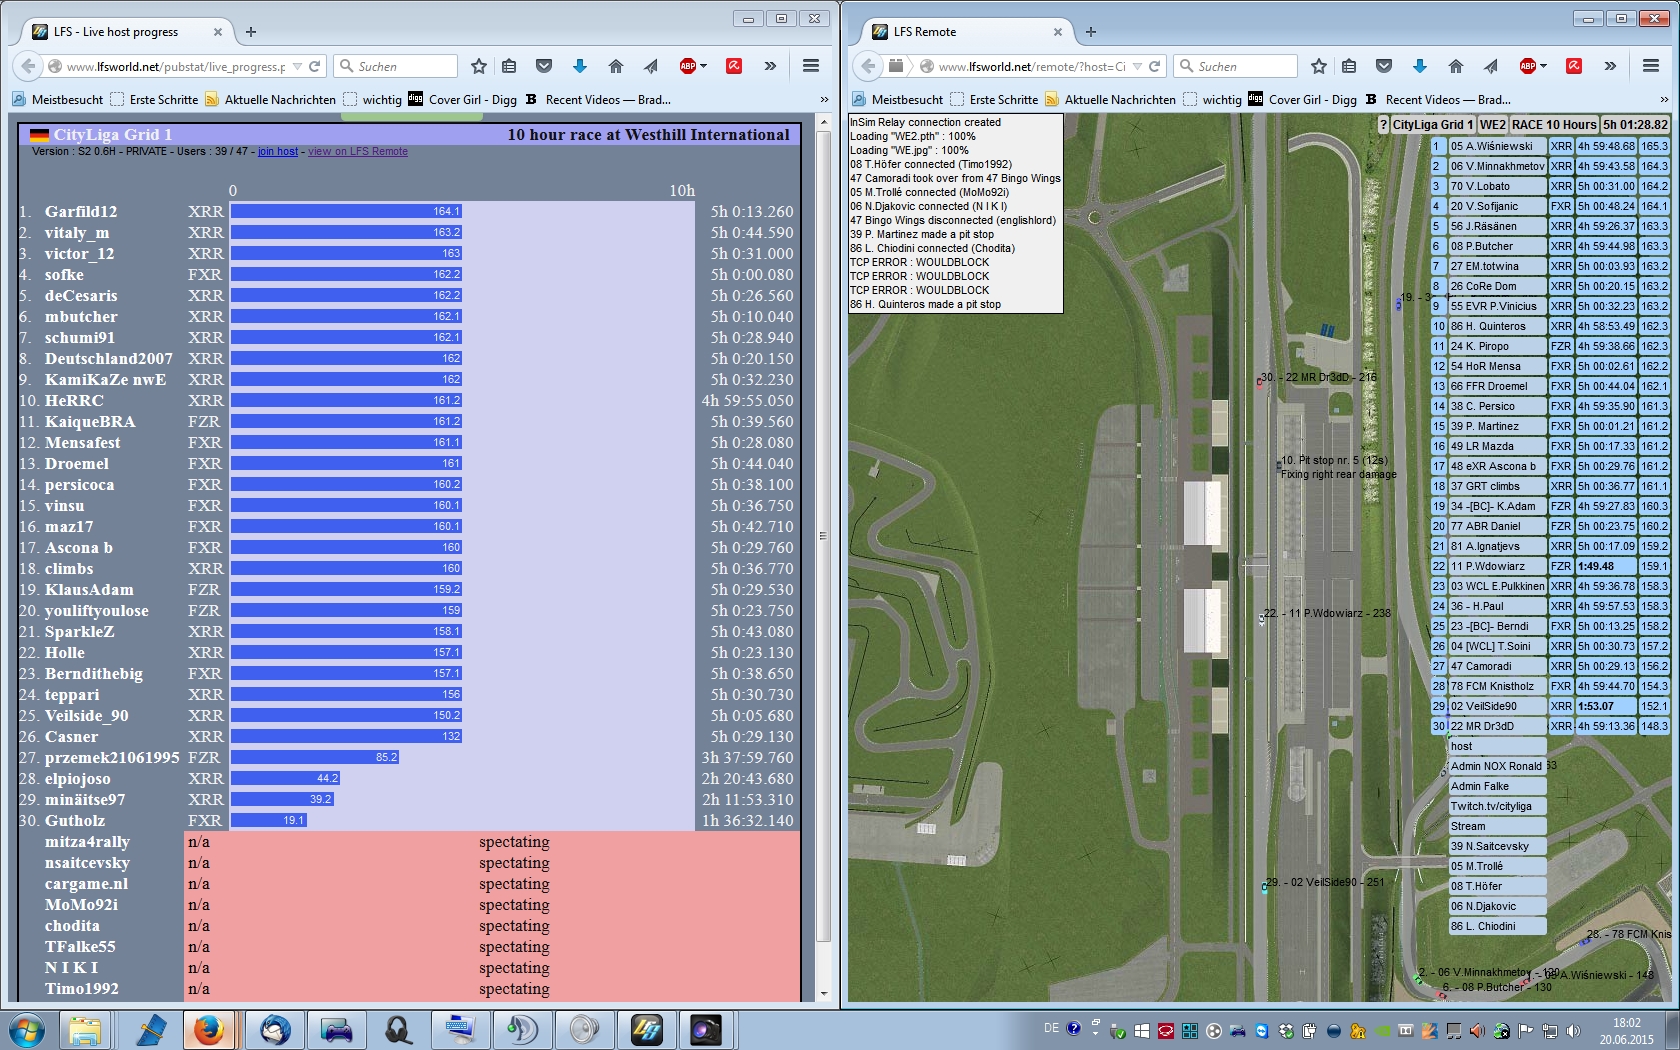Show more toolbar items in right browser
The image size is (1680, 1050).
coord(1610,66)
